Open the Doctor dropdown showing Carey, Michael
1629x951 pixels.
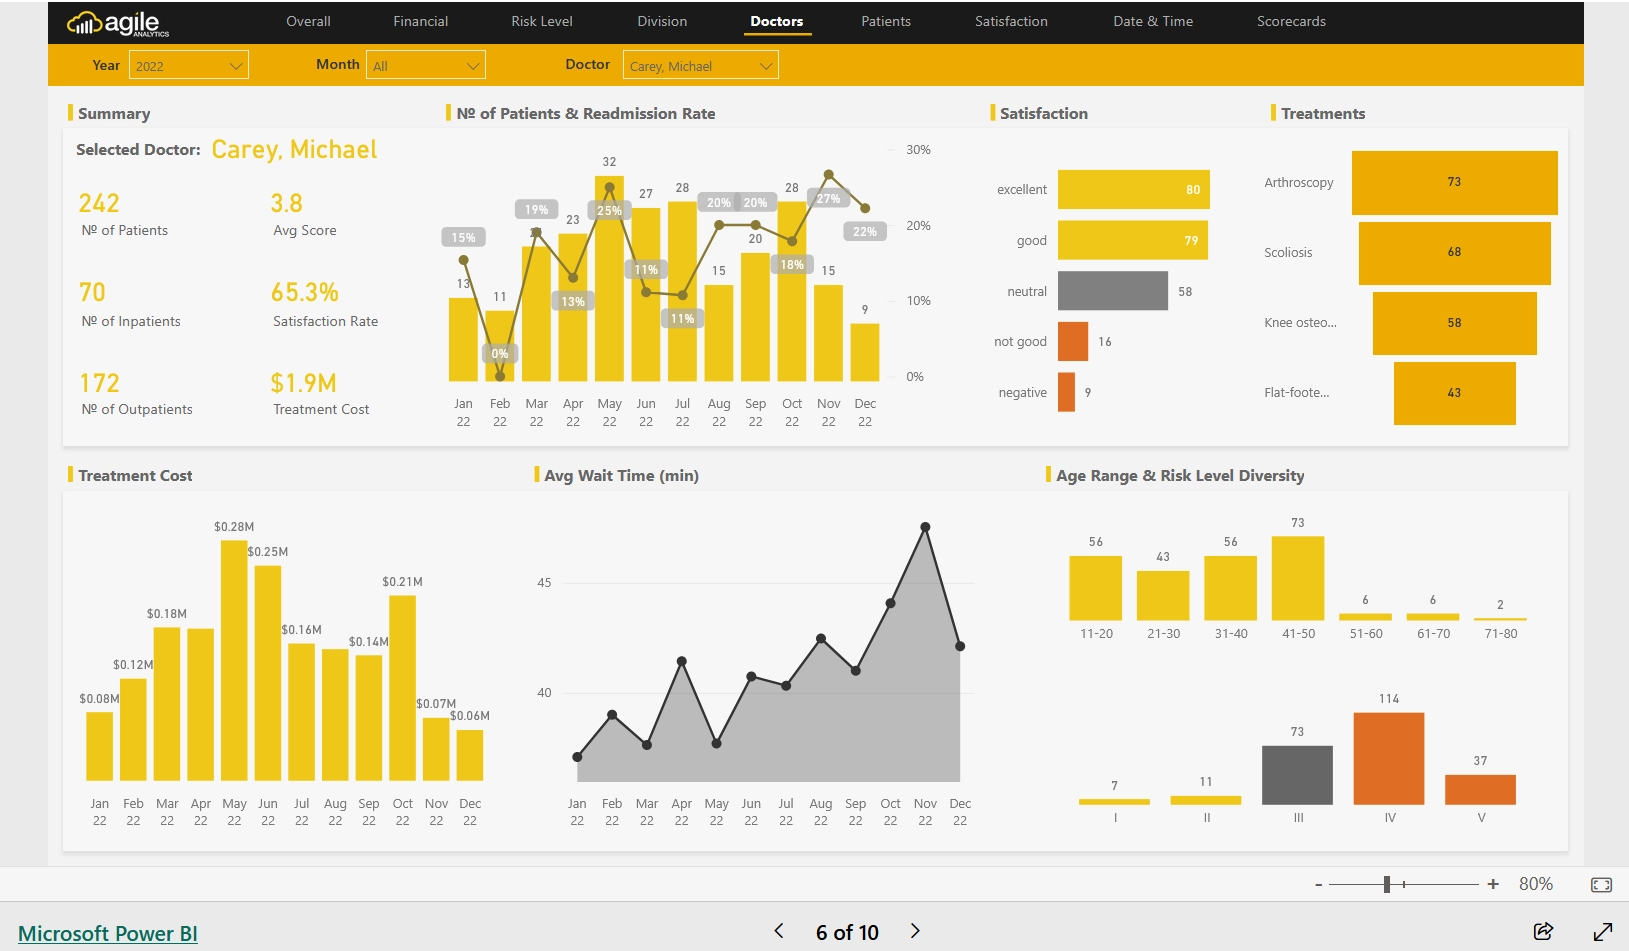pos(701,65)
